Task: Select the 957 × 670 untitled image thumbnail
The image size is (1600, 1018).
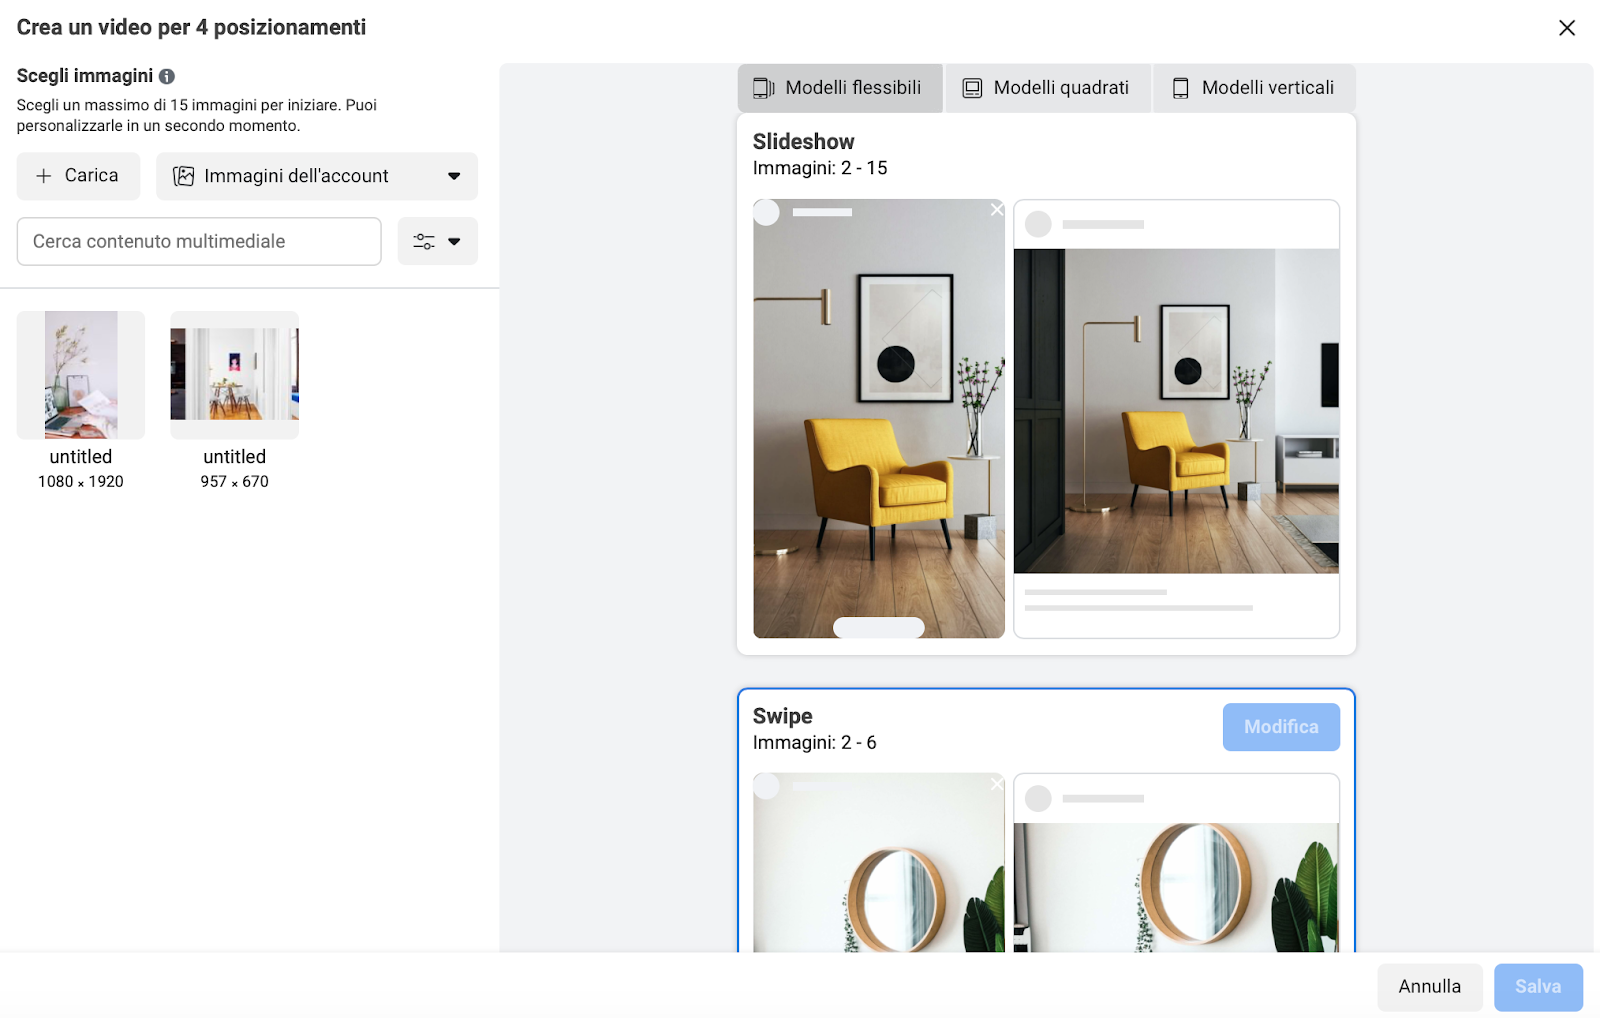Action: pyautogui.click(x=234, y=375)
